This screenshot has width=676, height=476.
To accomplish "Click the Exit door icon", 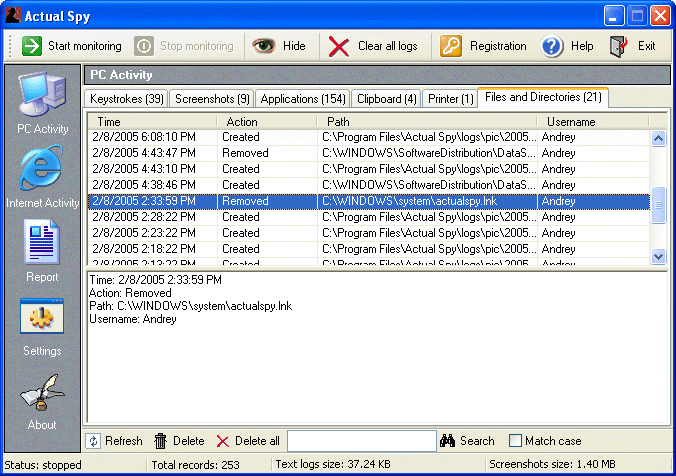I will 619,46.
